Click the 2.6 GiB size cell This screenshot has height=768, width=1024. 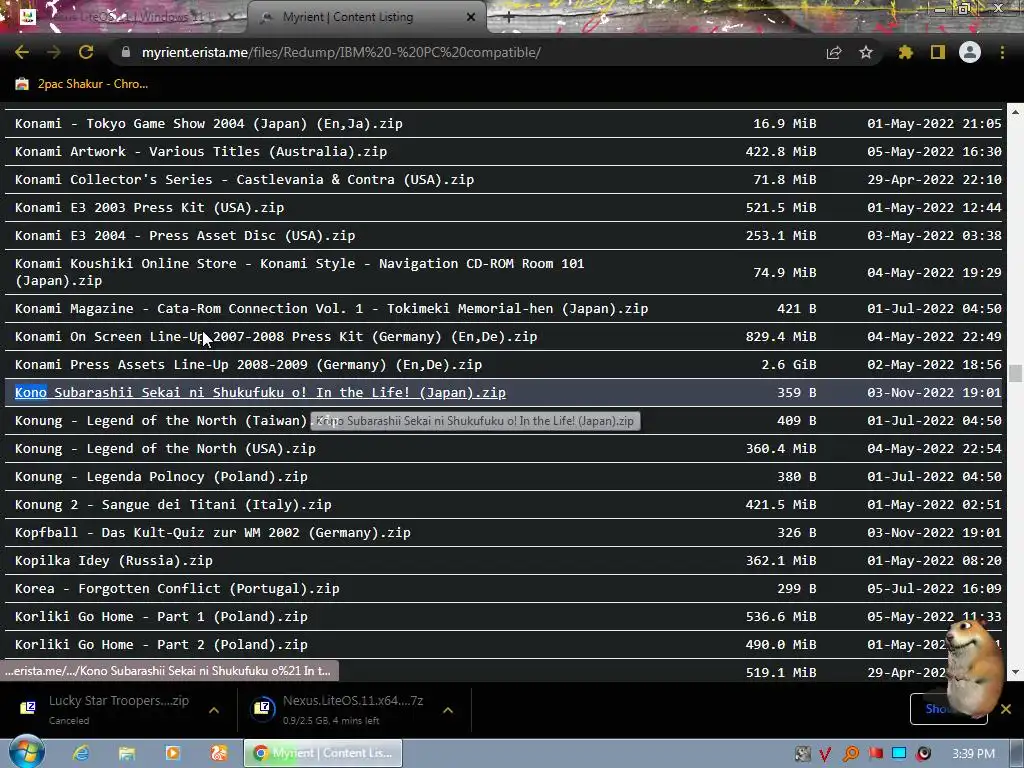click(x=788, y=365)
